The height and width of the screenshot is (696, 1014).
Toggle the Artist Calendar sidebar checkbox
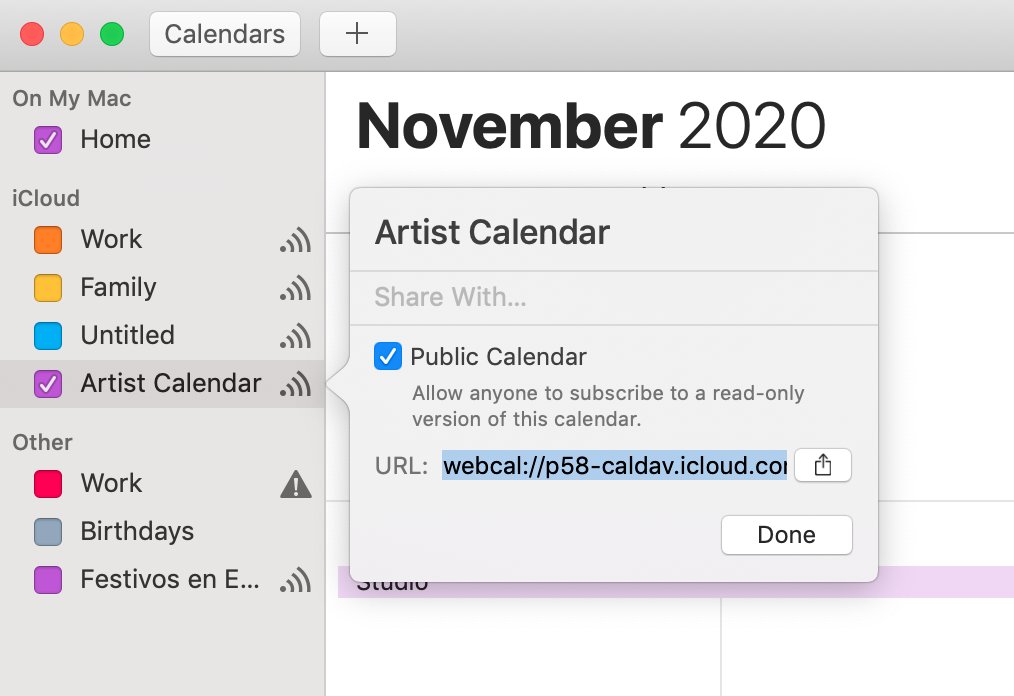[48, 384]
